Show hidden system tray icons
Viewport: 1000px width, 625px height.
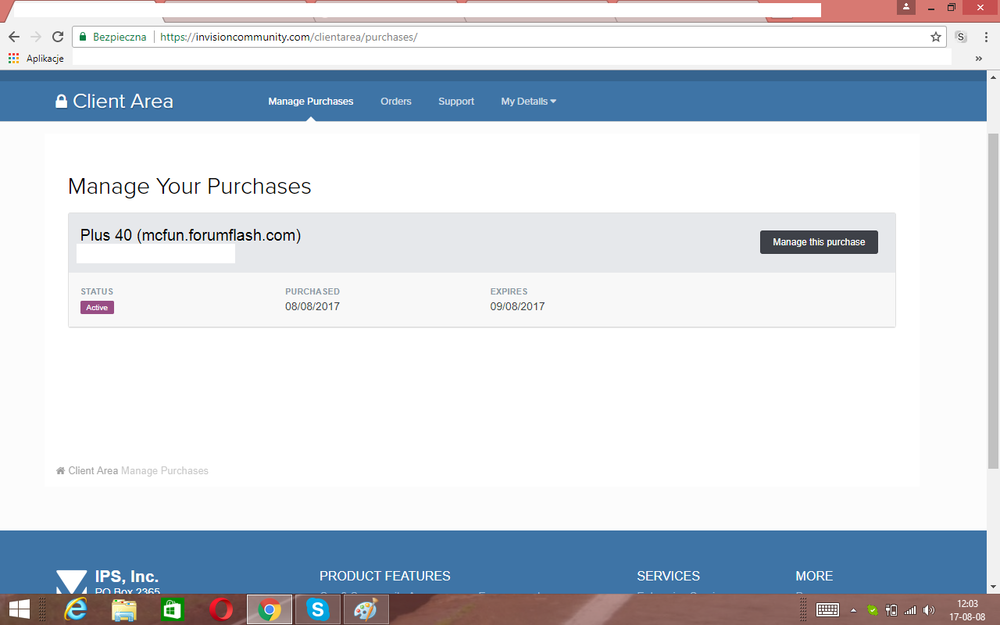pyautogui.click(x=853, y=610)
